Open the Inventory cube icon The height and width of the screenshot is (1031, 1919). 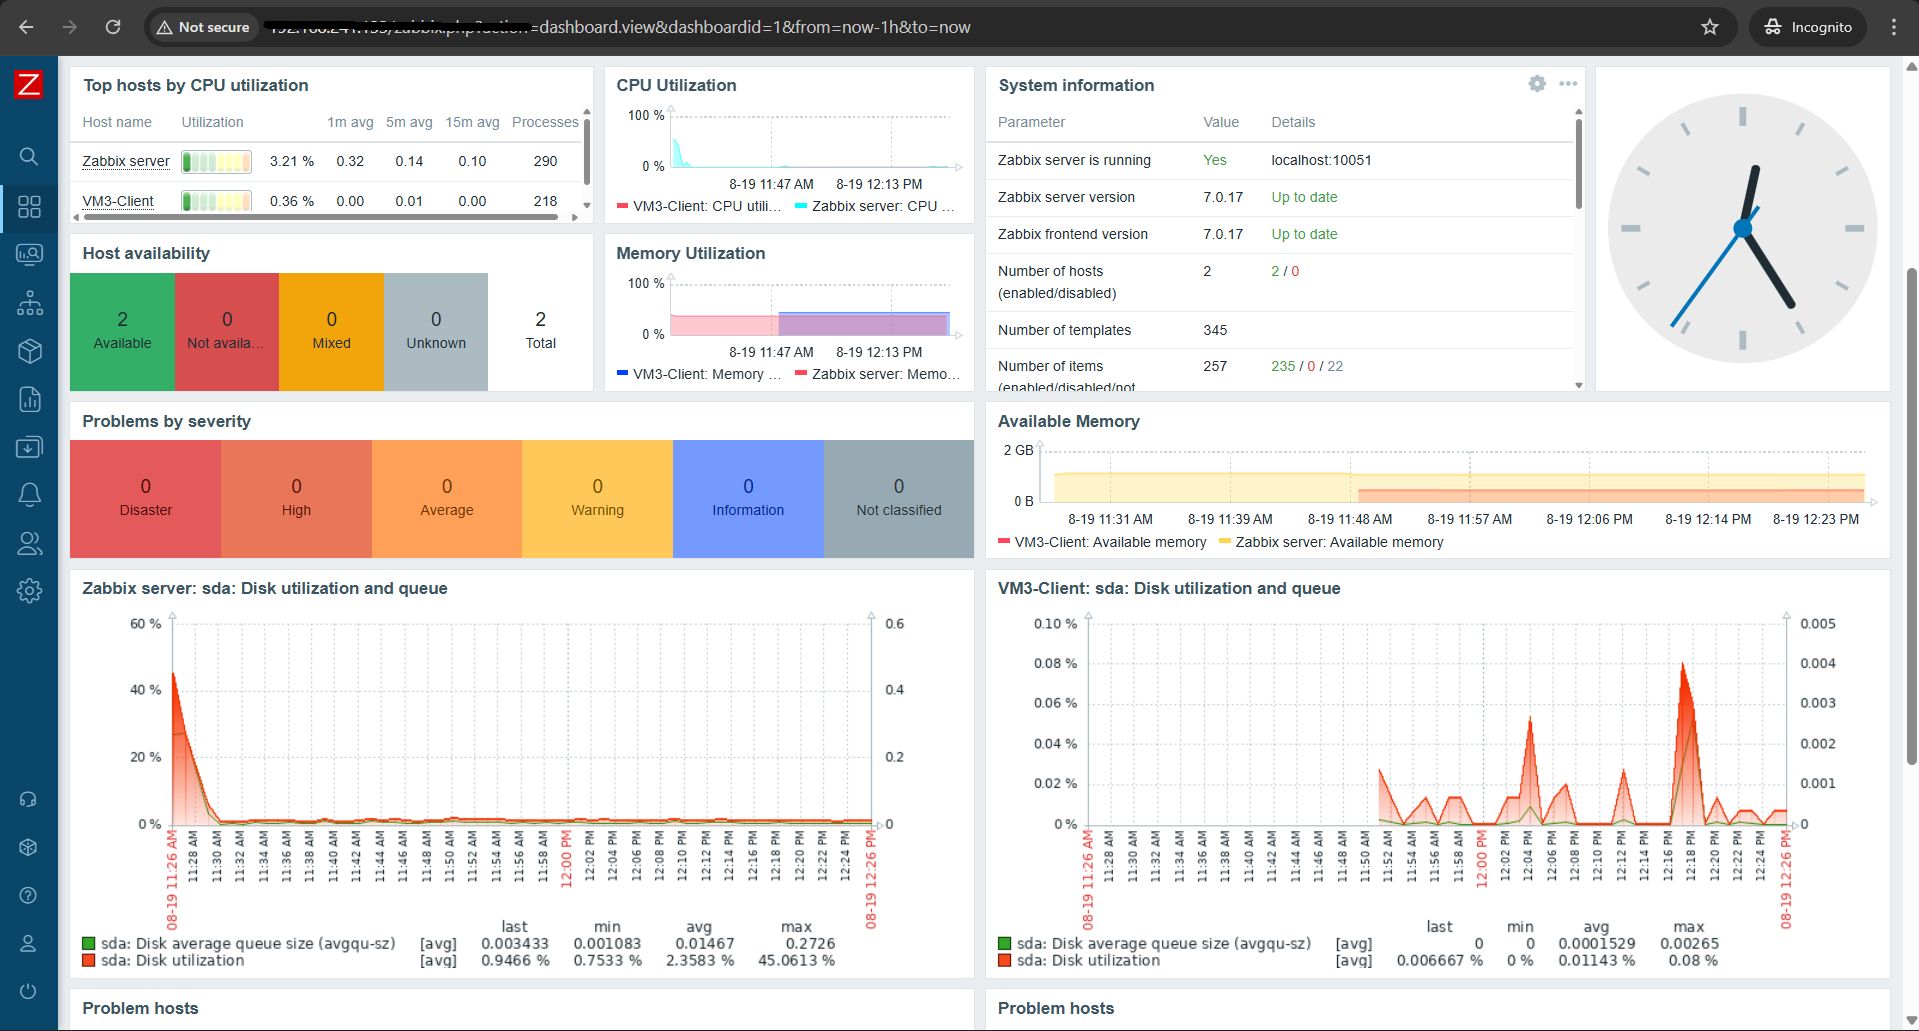[x=29, y=351]
